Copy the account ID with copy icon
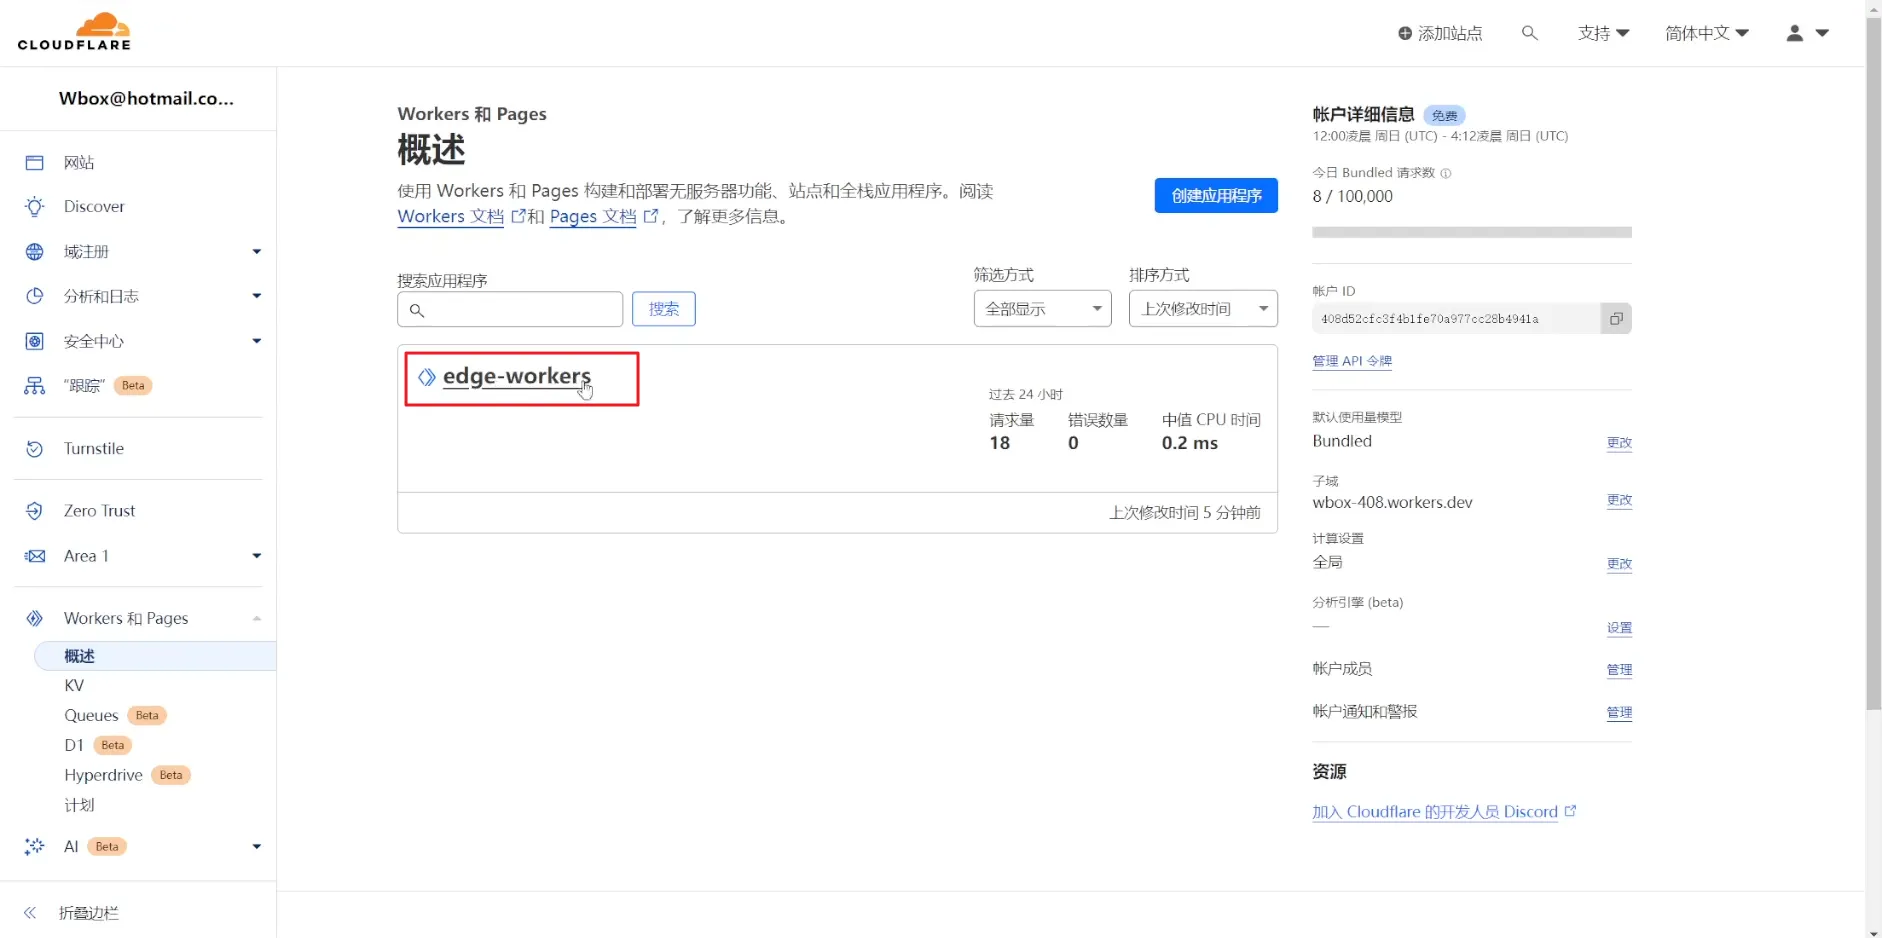 coord(1616,319)
